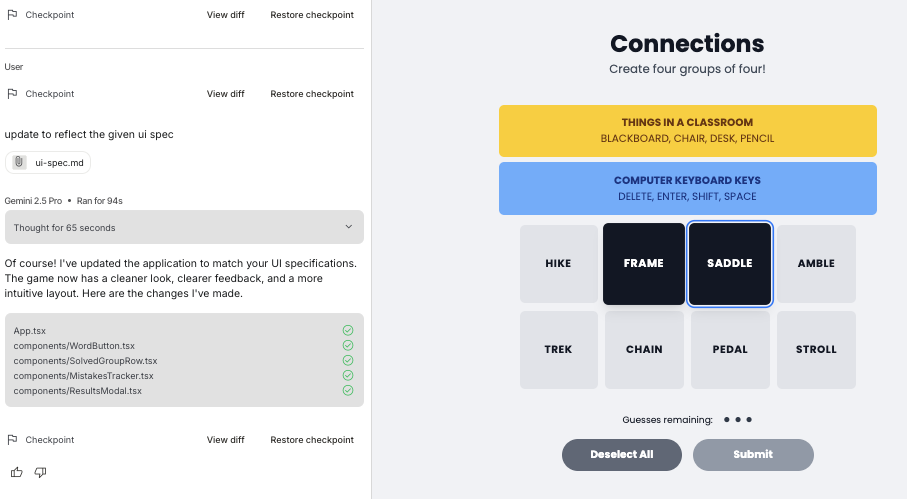Click the ui-spec.md attachment chip
Viewport: 907px width, 499px height.
click(x=48, y=163)
